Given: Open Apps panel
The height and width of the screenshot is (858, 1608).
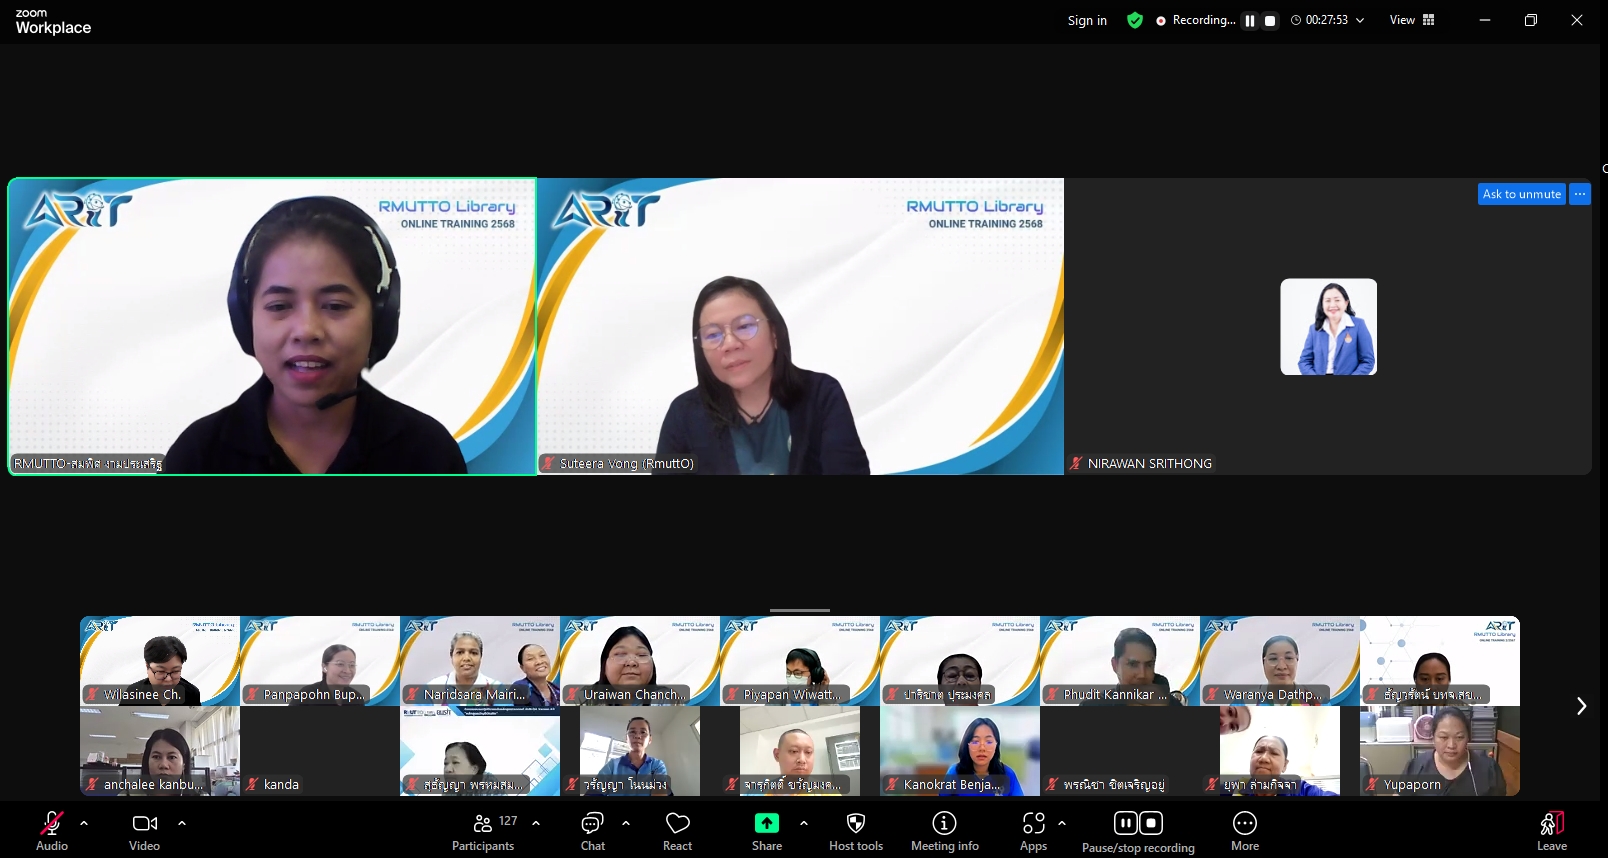Looking at the screenshot, I should pyautogui.click(x=1034, y=831).
